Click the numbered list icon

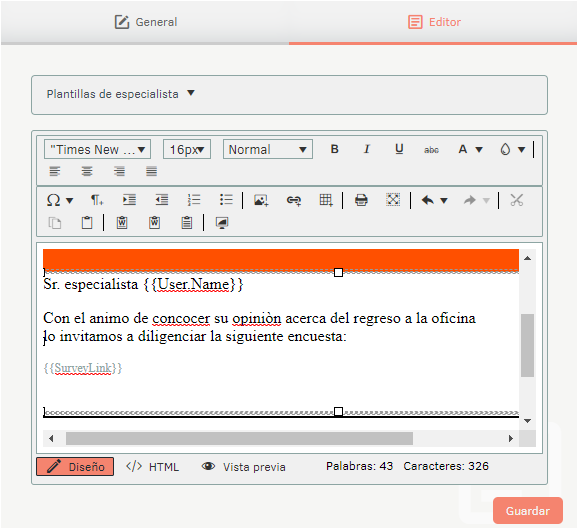[x=194, y=201]
